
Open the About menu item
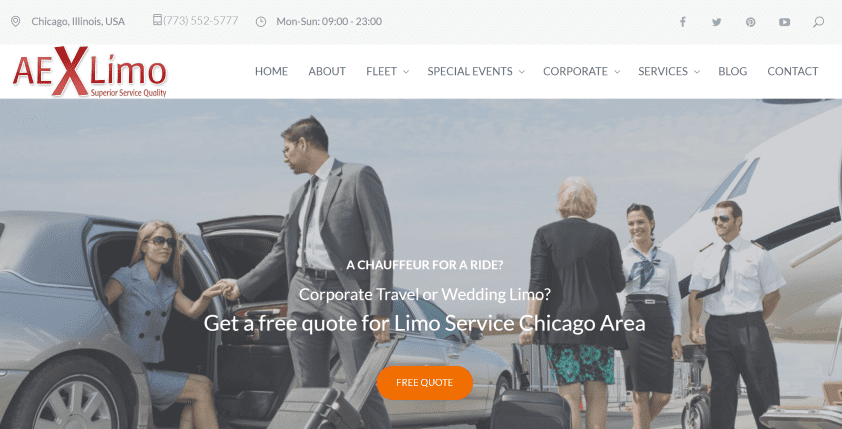pyautogui.click(x=327, y=71)
